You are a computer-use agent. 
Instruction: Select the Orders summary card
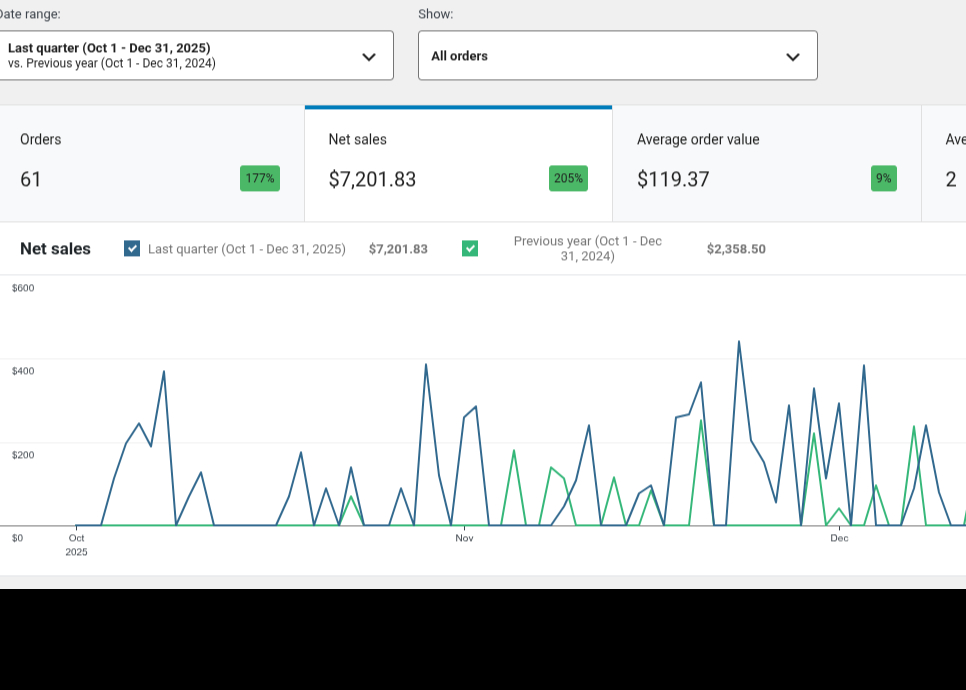coord(150,164)
